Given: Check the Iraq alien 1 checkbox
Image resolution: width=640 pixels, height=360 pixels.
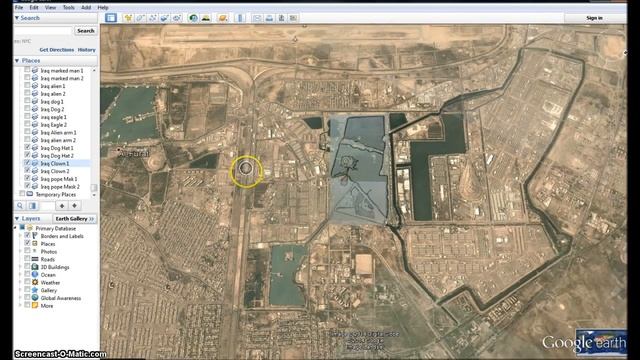Looking at the screenshot, I should point(27,86).
